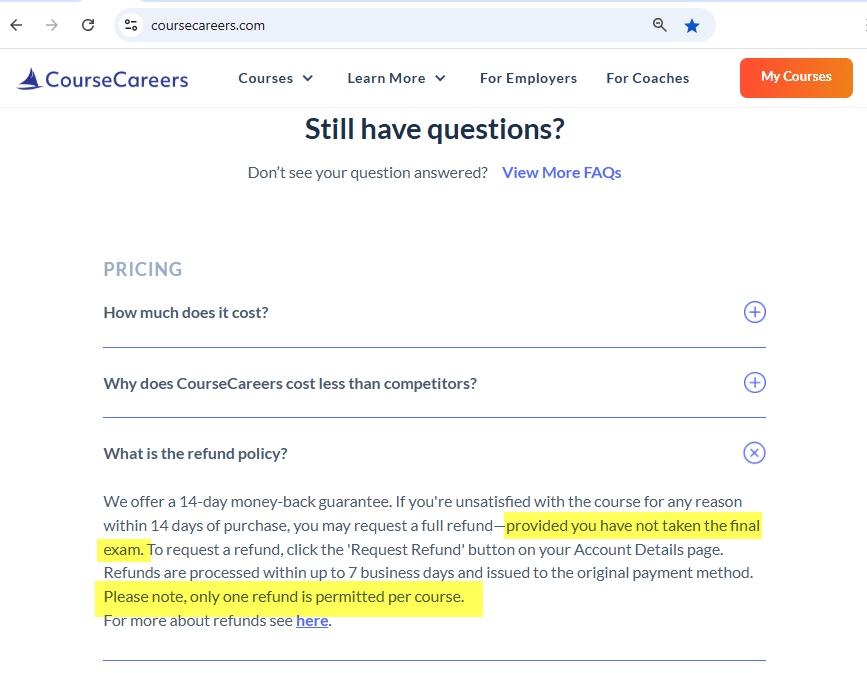Image resolution: width=867 pixels, height=673 pixels.
Task: Click the bookmark star icon
Action: tap(692, 26)
